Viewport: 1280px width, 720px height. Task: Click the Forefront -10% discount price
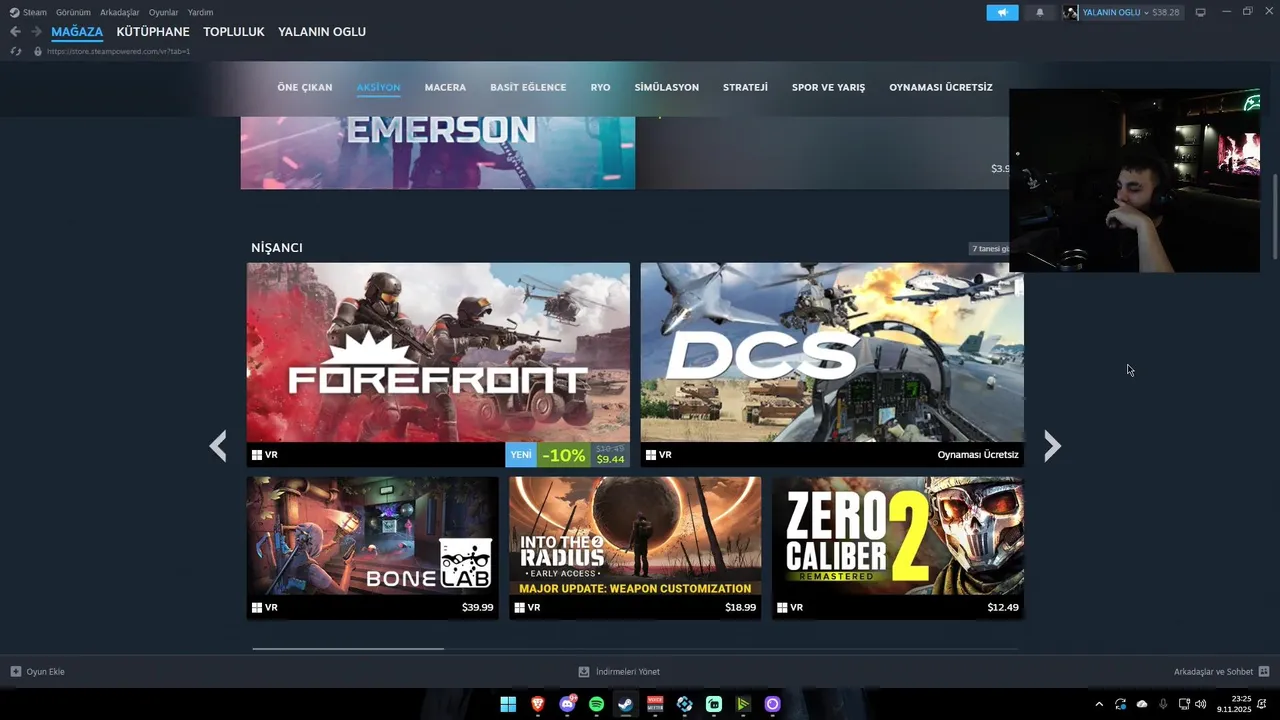(x=566, y=455)
